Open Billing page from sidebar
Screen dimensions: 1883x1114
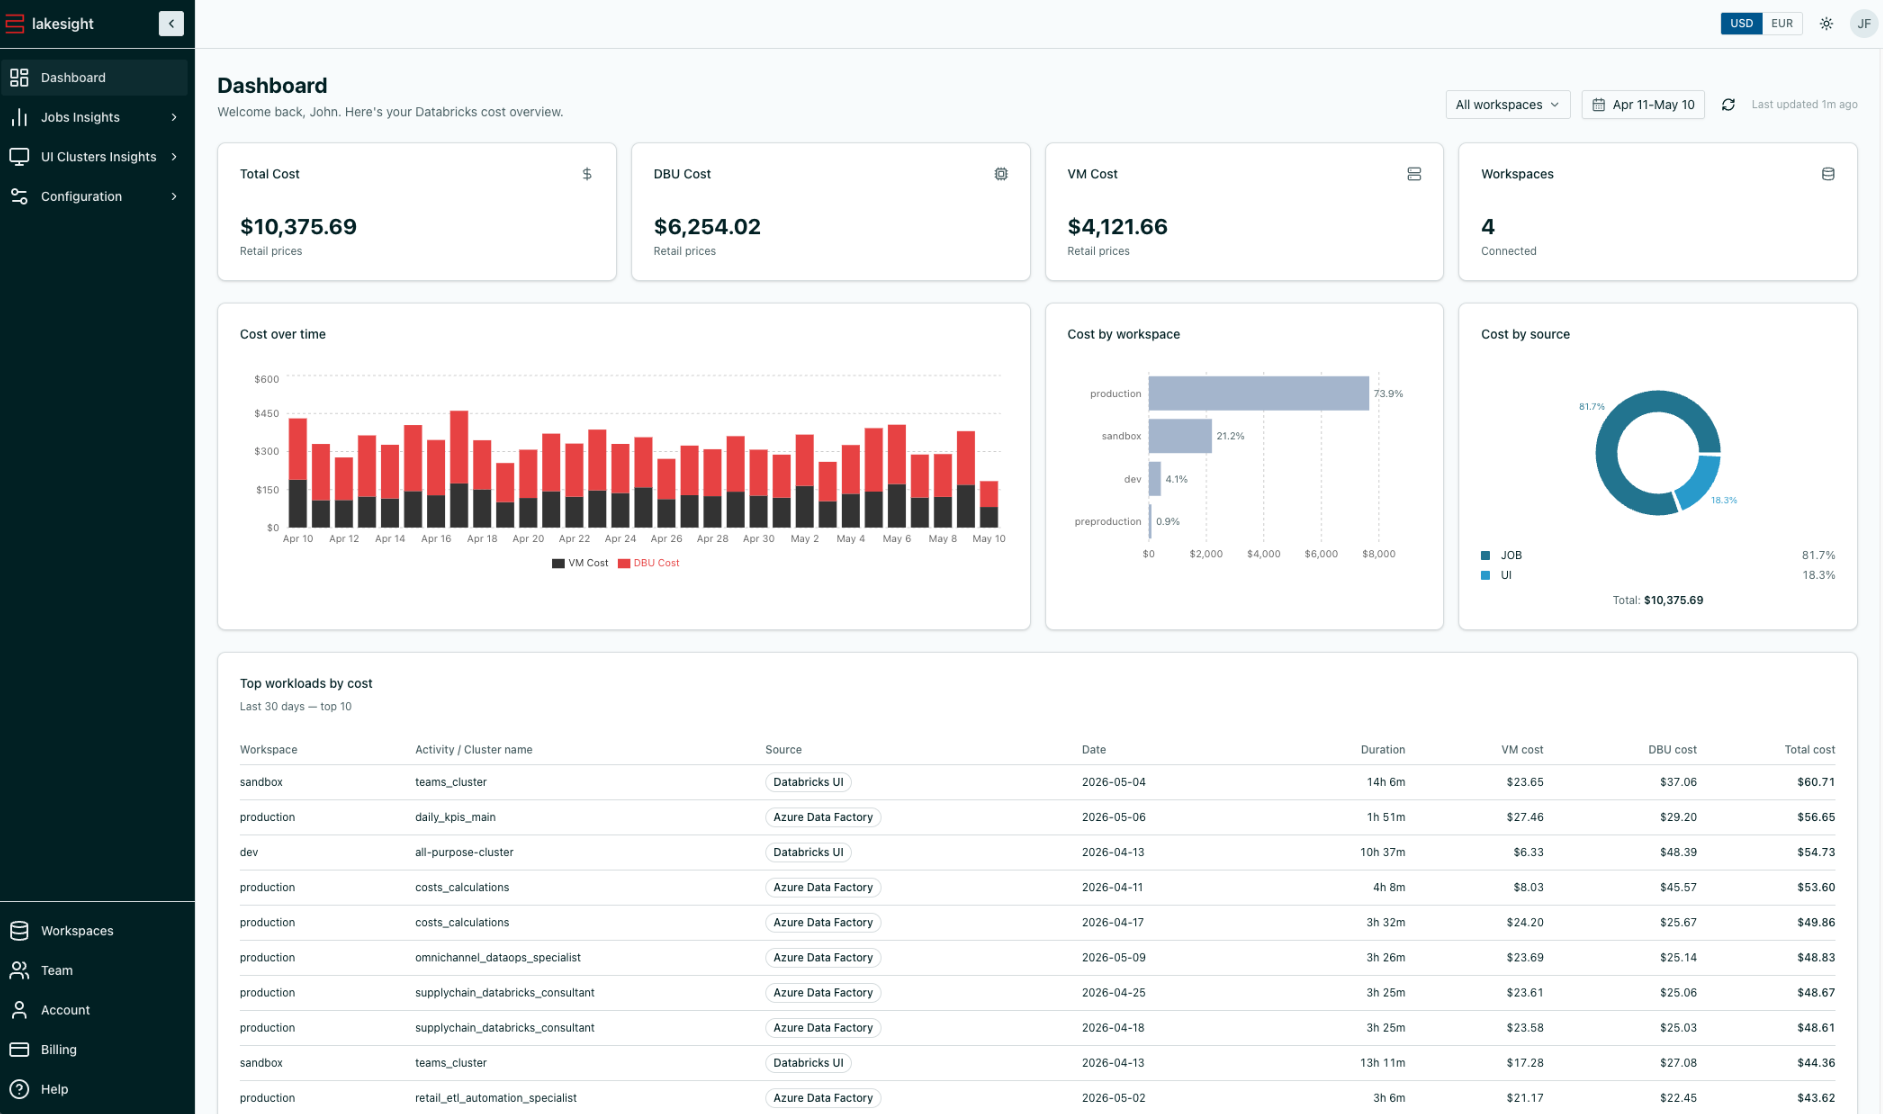pos(95,1049)
